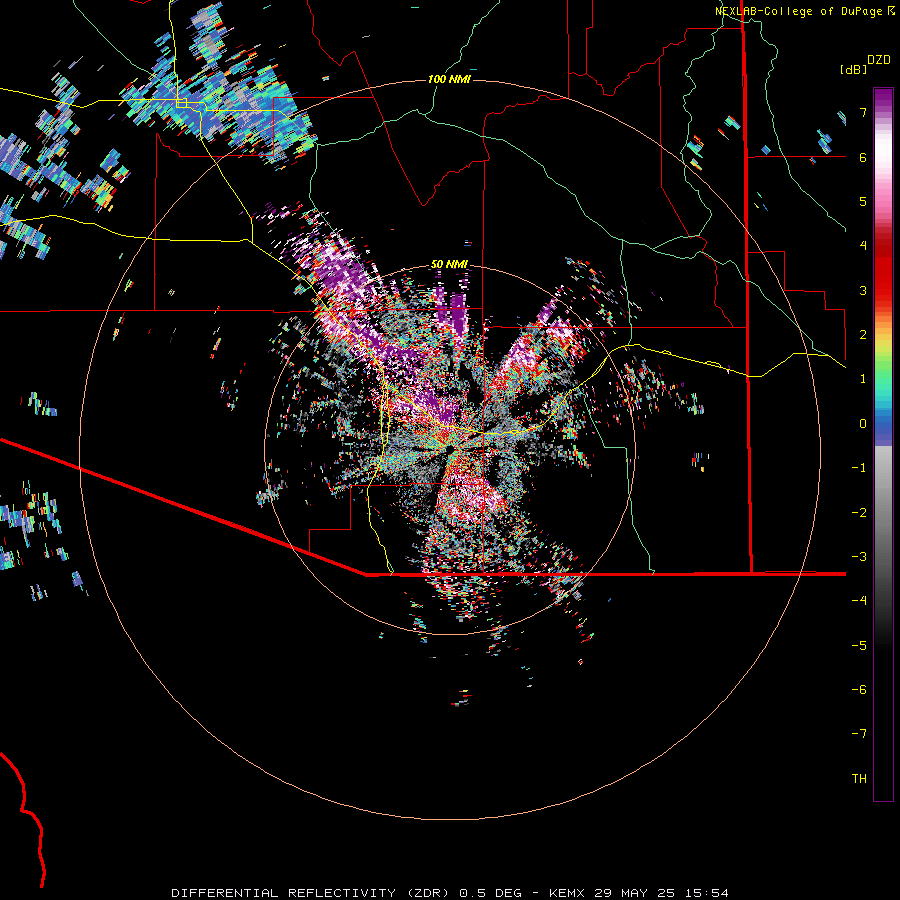Viewport: 900px width, 900px height.
Task: Click the -4 value on color scale
Action: [859, 601]
